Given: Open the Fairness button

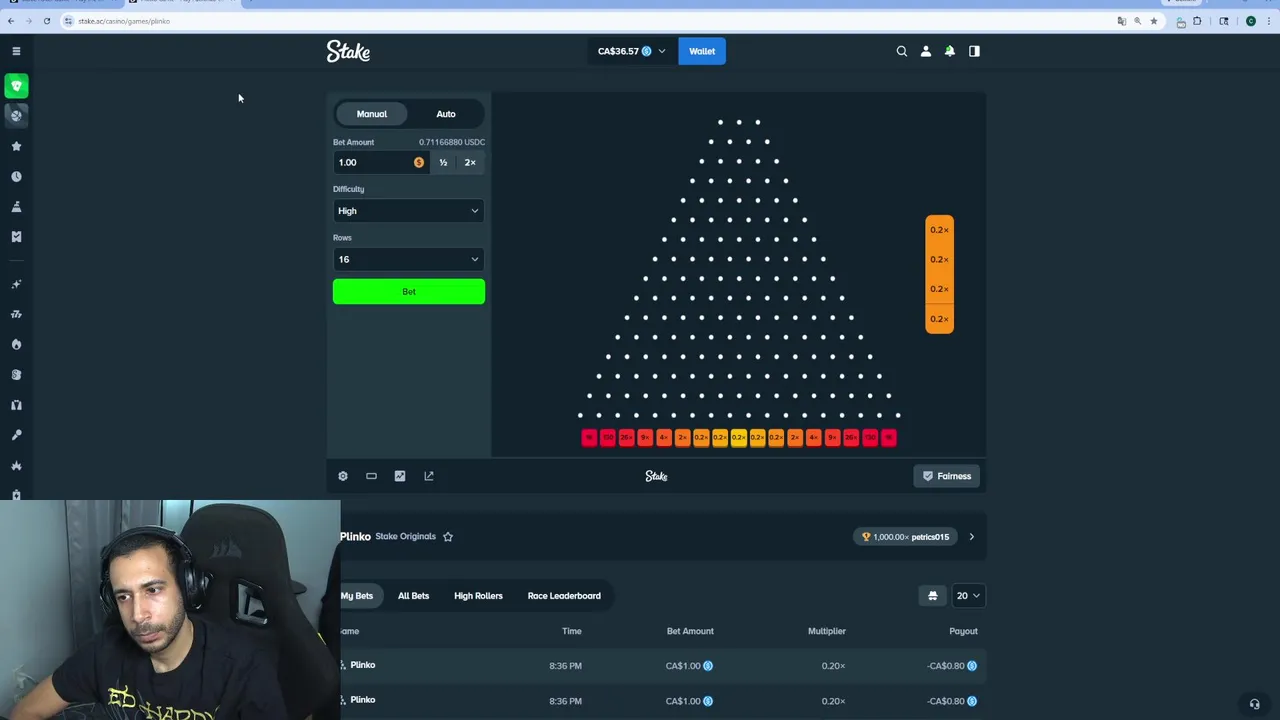Looking at the screenshot, I should tap(947, 476).
